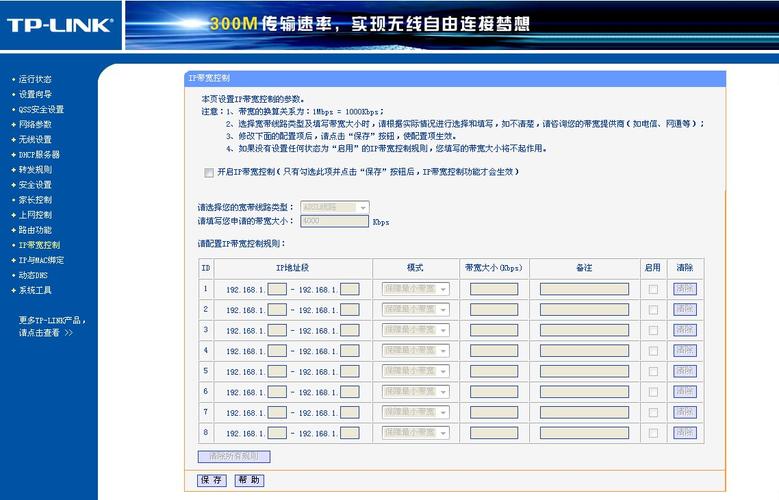Click the 带宽大小(Kbps) column header
779x500 pixels.
(x=494, y=268)
